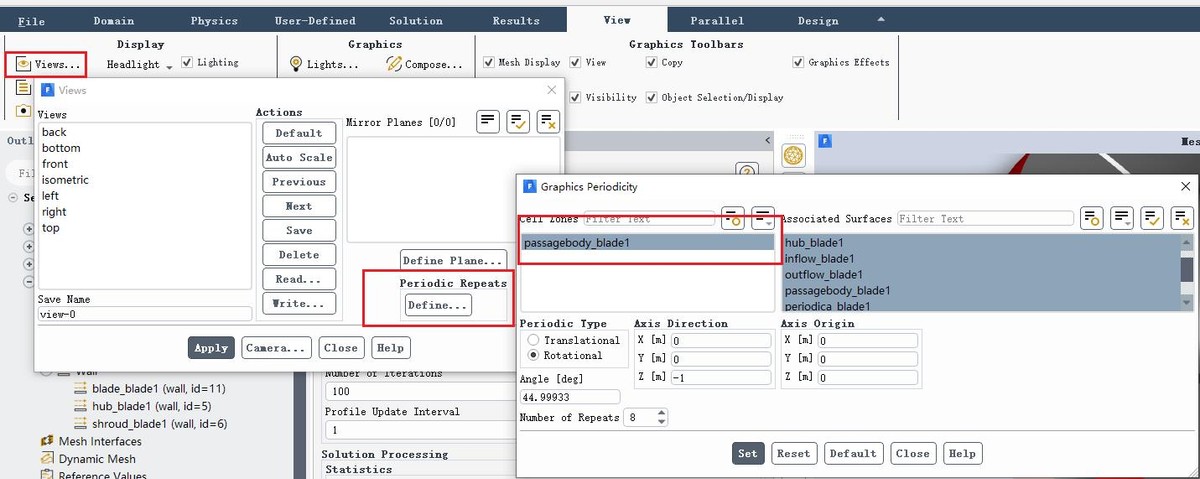1200x479 pixels.
Task: Deselect all Associated Surfaces X icon
Action: pos(1182,218)
